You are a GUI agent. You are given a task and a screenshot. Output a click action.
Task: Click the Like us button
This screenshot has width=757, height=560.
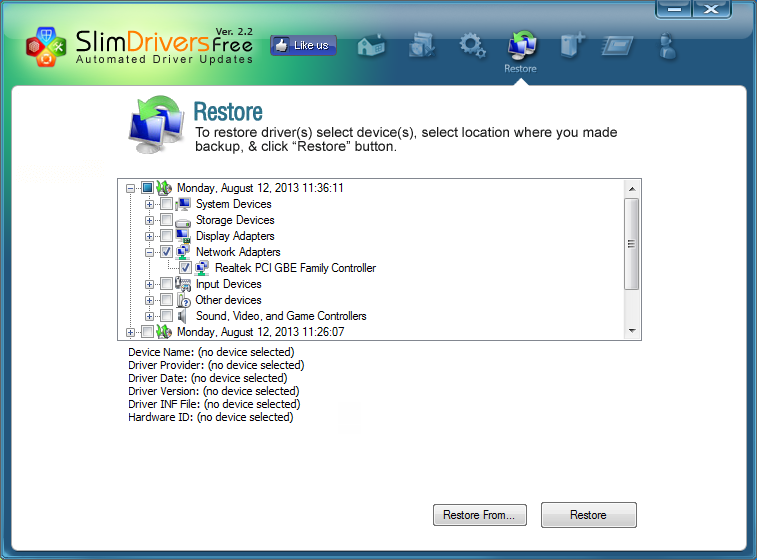click(303, 45)
